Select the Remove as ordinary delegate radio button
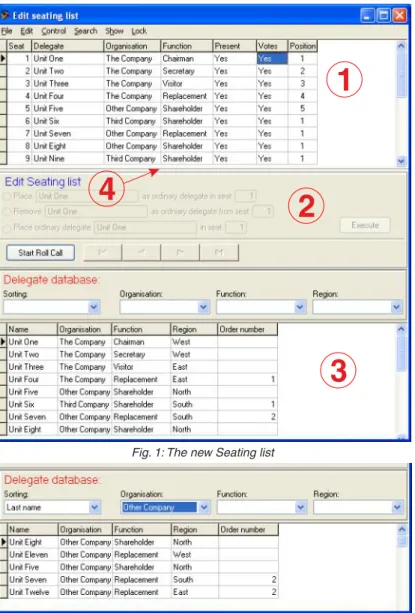The width and height of the screenshot is (415, 613). [x=7, y=212]
